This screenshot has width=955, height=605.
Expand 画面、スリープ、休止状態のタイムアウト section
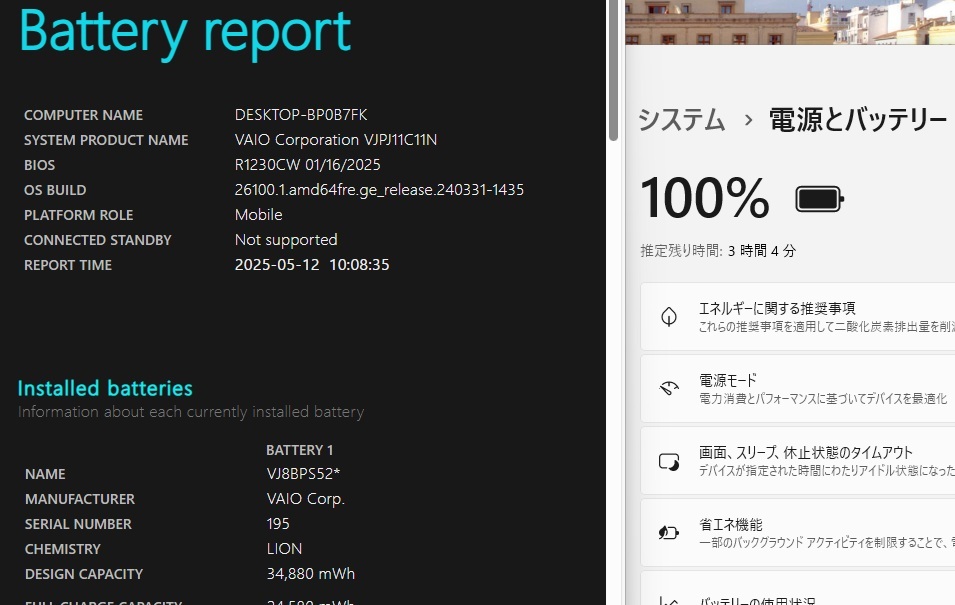[x=797, y=460]
